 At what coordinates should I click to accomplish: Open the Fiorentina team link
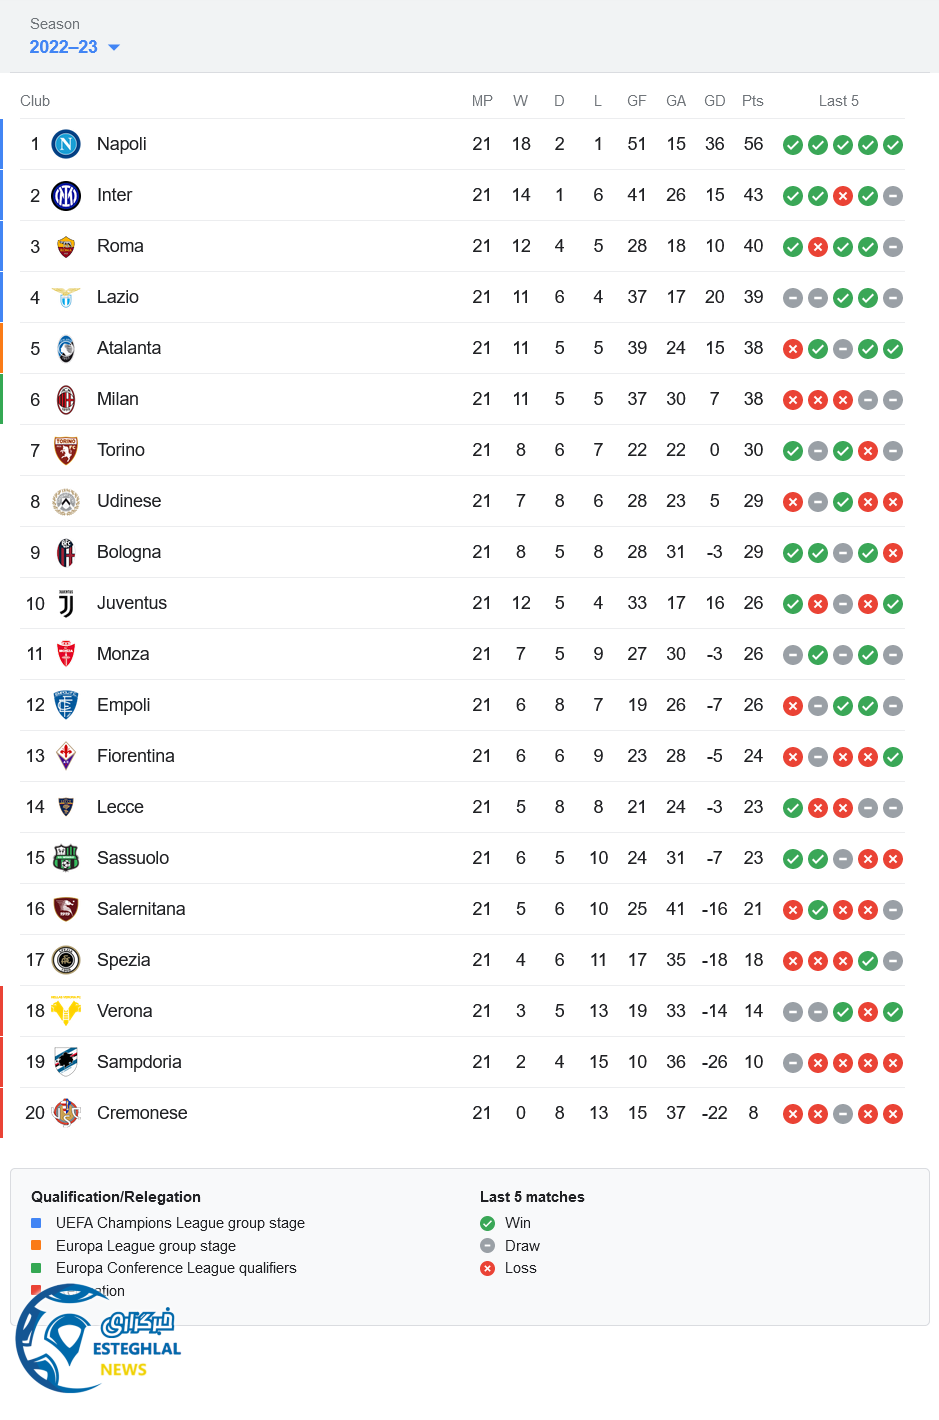click(136, 756)
